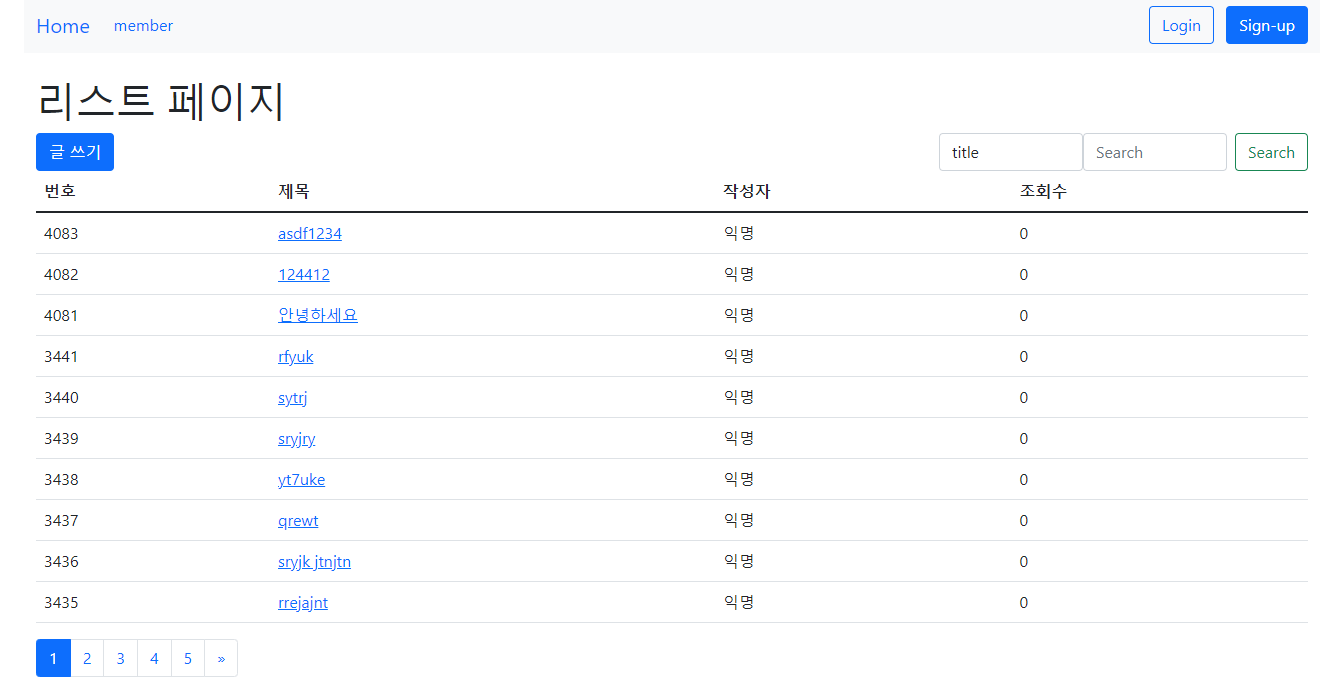This screenshot has width=1344, height=694.
Task: Go to page 5 in pagination
Action: coord(188,658)
